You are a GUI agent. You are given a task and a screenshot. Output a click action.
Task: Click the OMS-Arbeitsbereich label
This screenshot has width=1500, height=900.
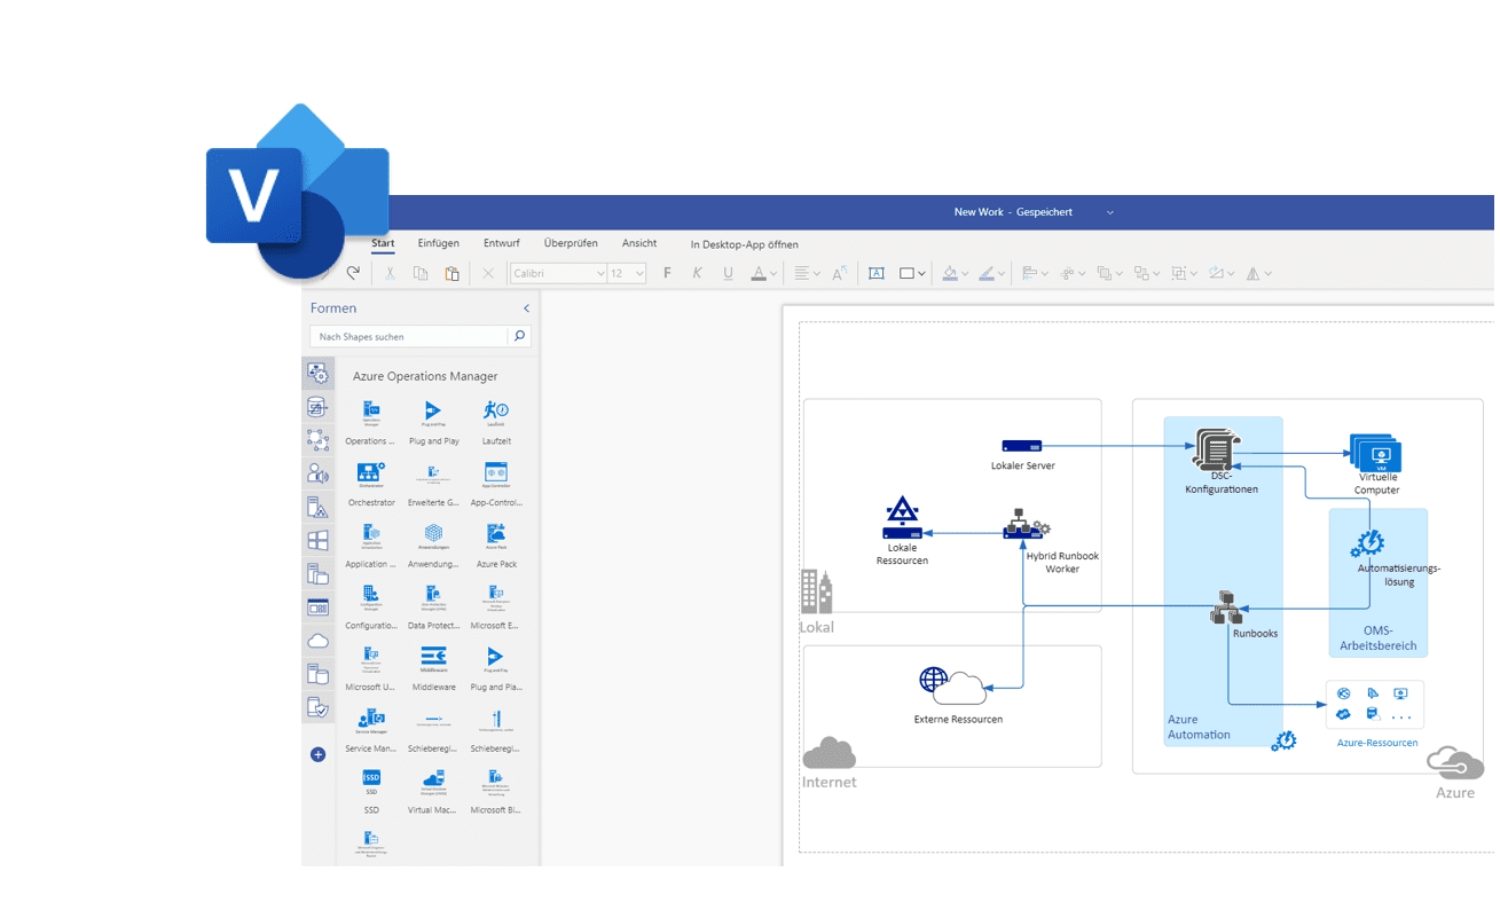(1378, 638)
